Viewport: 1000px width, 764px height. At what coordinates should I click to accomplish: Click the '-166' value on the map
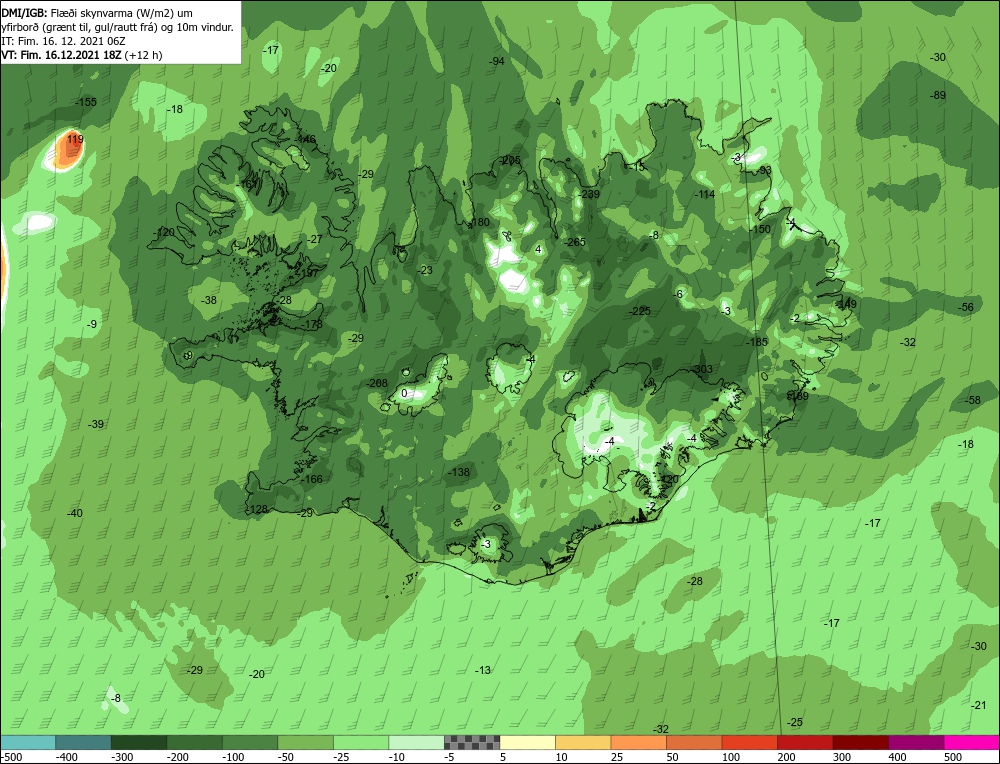[x=311, y=479]
